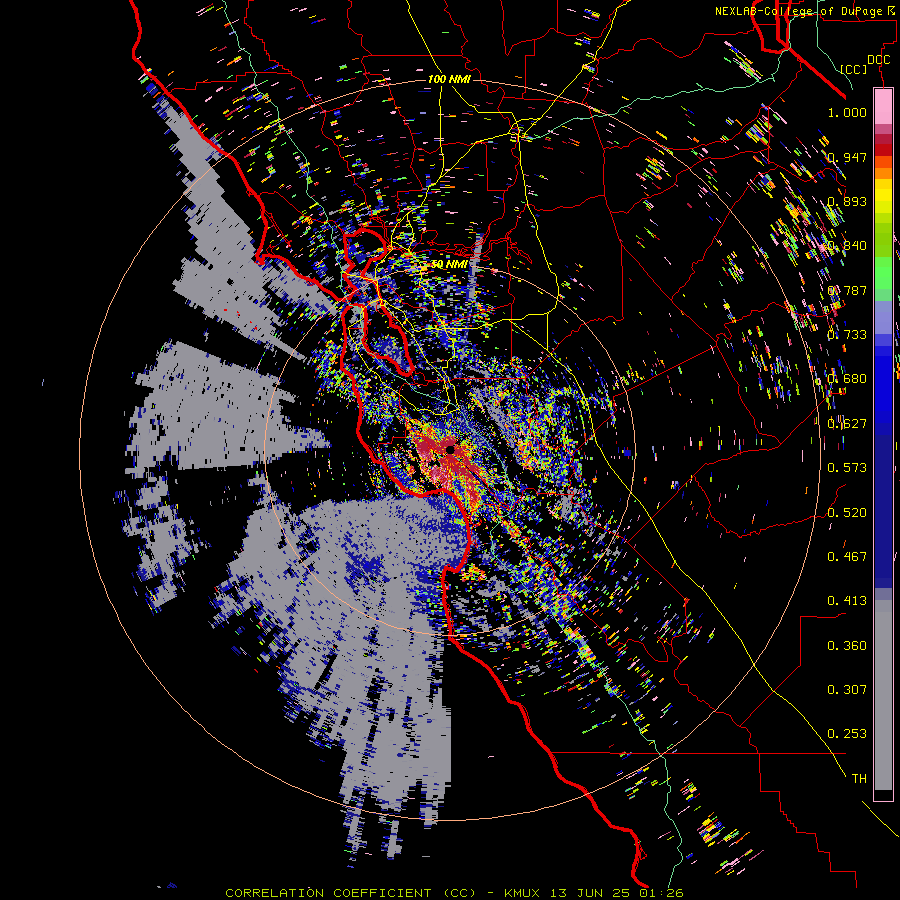
Task: Click the 0.467 legend value
Action: click(x=847, y=556)
